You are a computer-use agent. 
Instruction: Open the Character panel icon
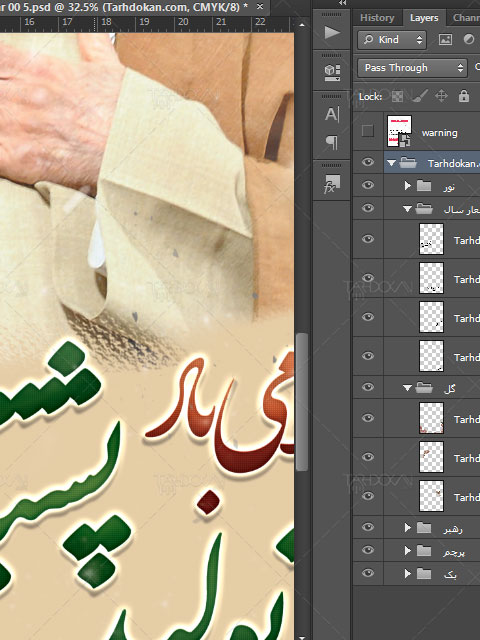click(x=332, y=114)
